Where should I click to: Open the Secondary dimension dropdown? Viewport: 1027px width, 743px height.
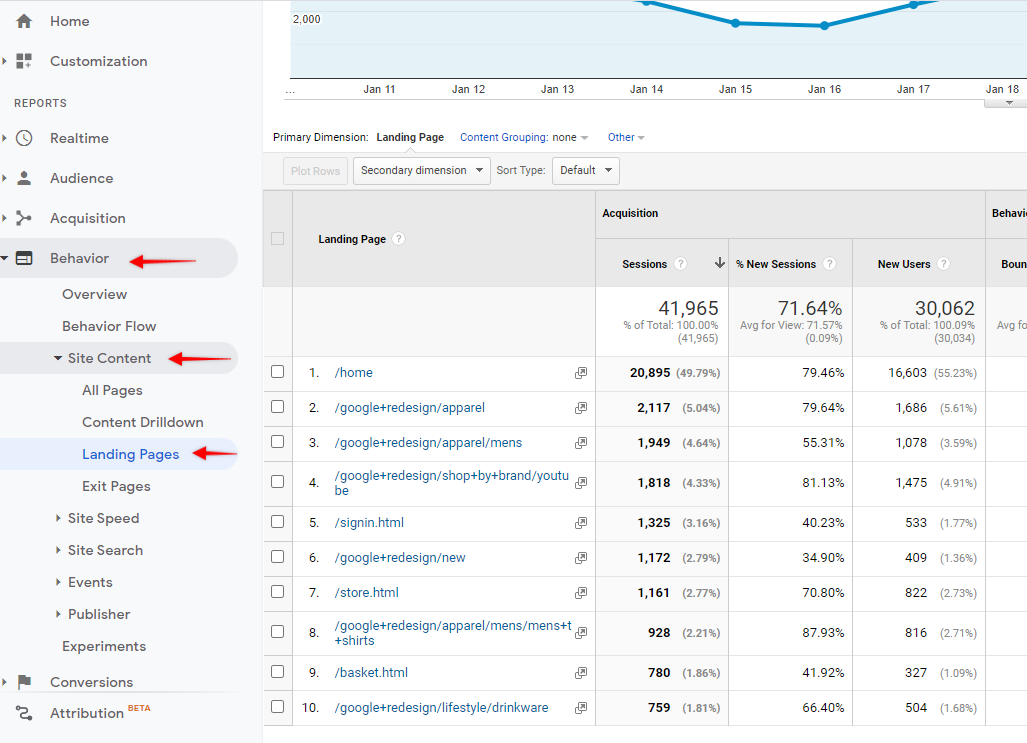[421, 170]
